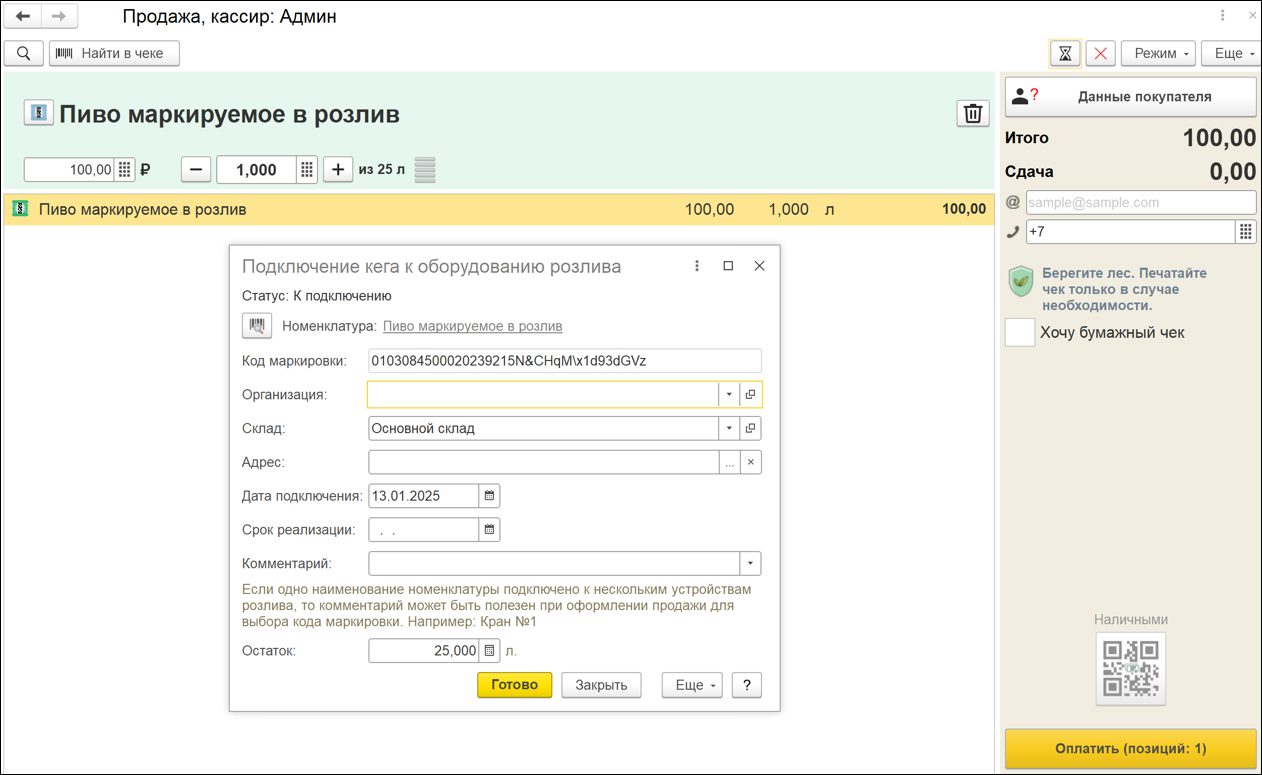Open the search magnifier button
This screenshot has width=1262, height=775.
click(24, 53)
